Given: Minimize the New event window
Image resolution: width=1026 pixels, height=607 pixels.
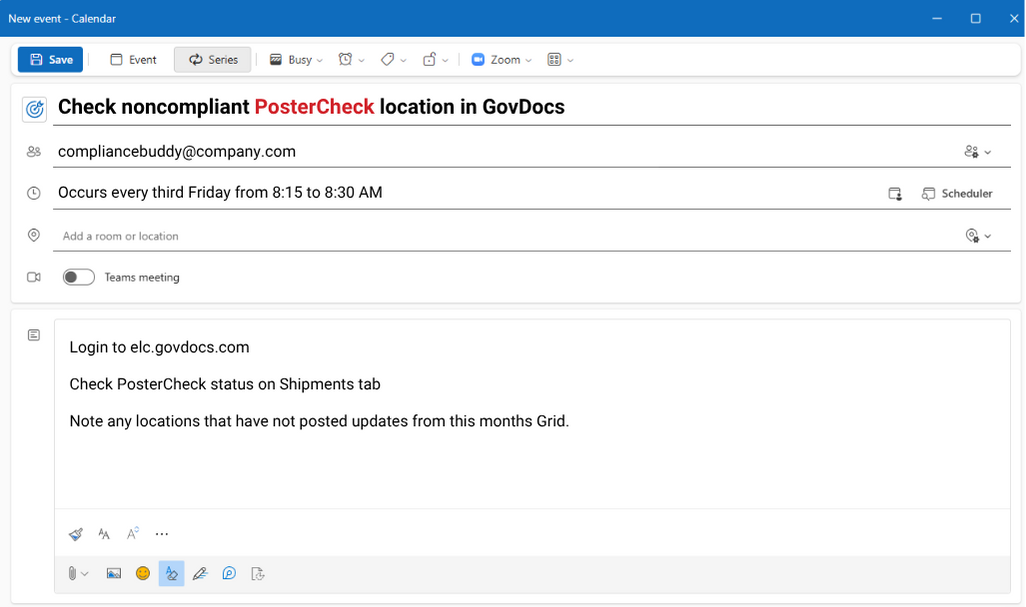Looking at the screenshot, I should (x=937, y=18).
